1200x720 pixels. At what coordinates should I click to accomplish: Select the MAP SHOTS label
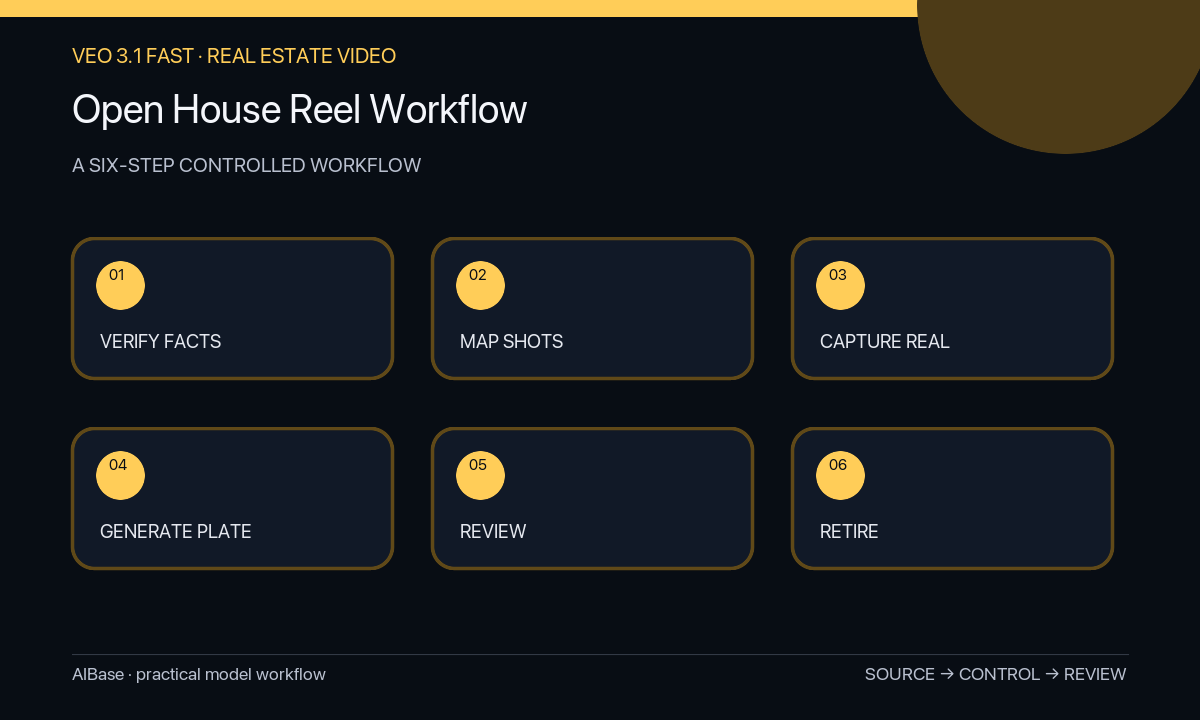coord(511,341)
